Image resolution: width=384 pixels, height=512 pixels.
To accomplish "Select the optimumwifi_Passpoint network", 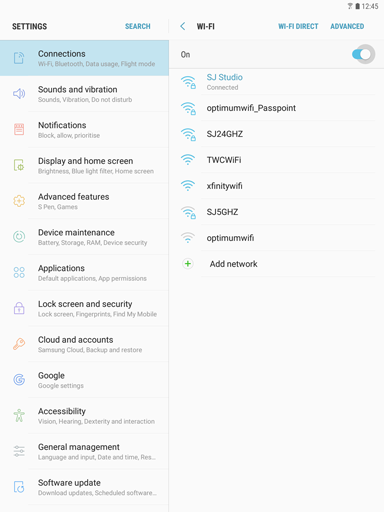I will coord(277,108).
